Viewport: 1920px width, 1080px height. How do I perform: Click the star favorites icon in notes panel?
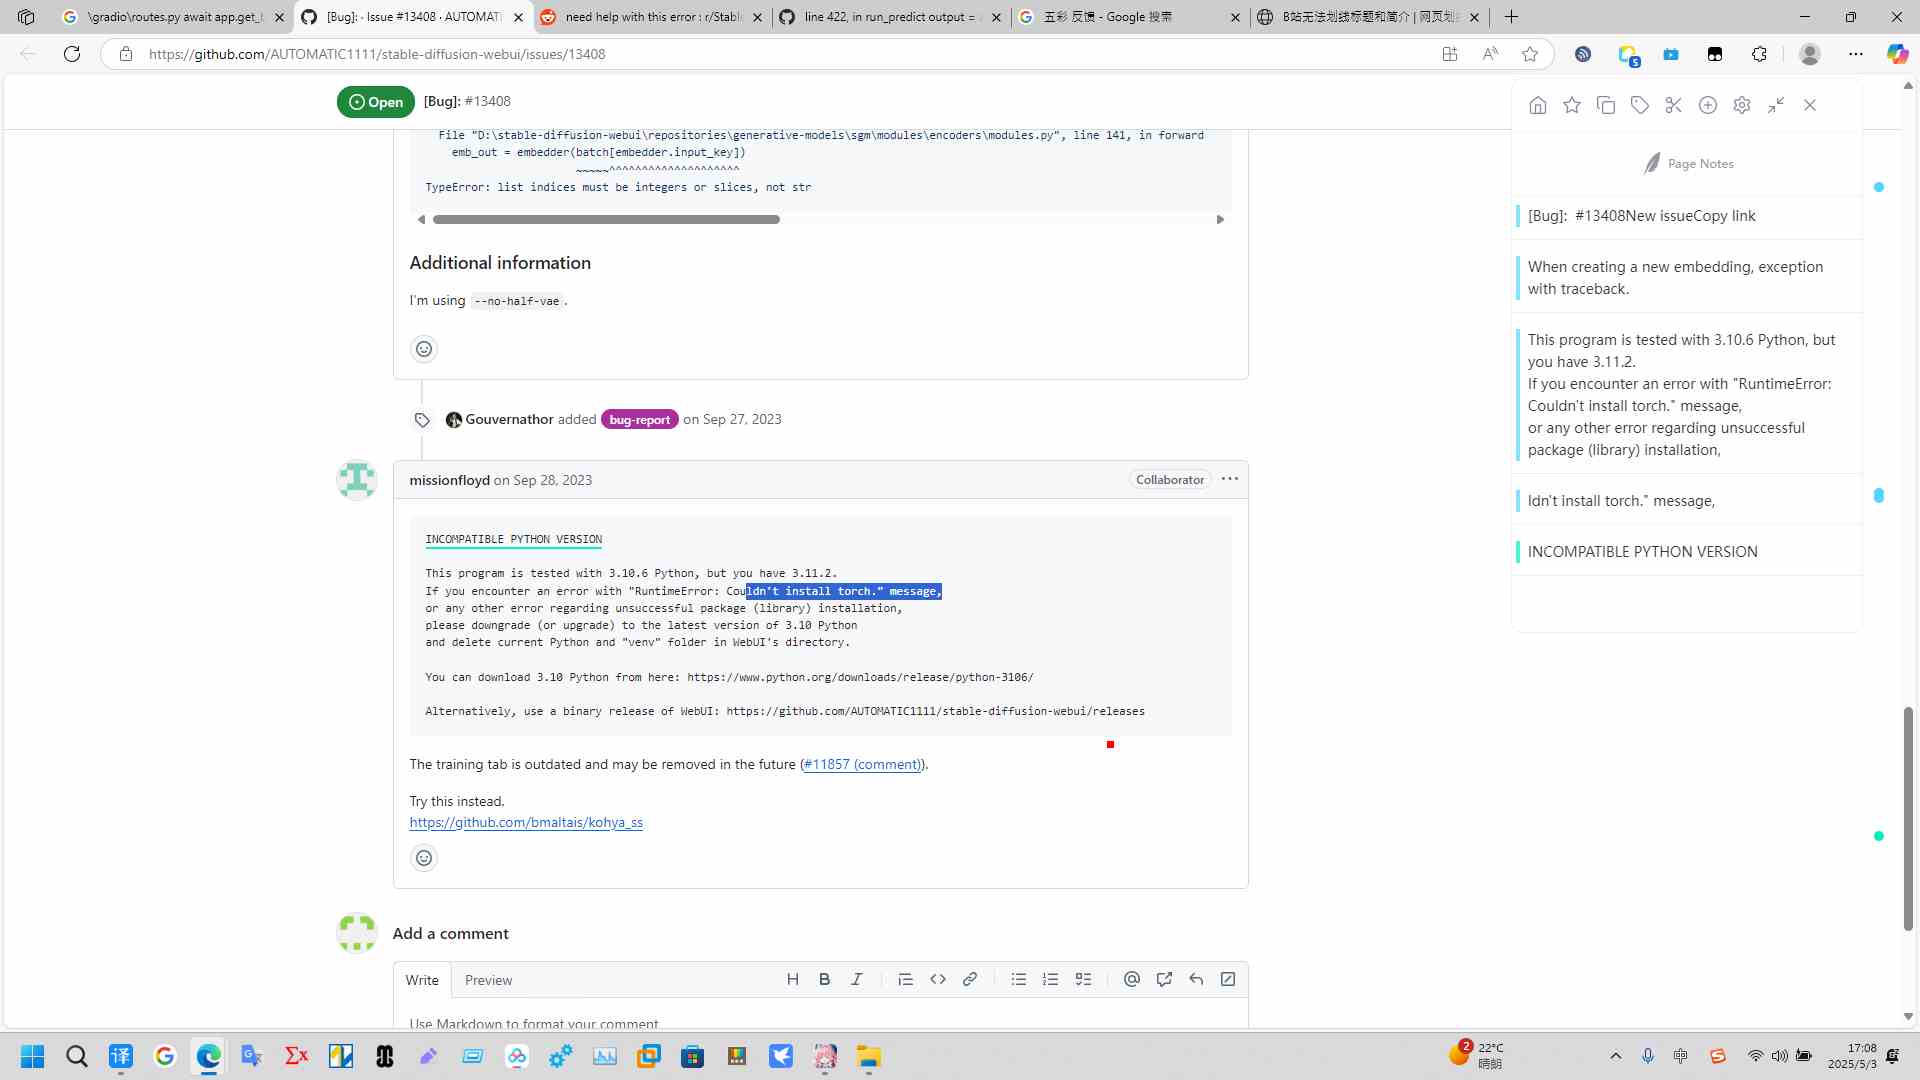tap(1572, 105)
